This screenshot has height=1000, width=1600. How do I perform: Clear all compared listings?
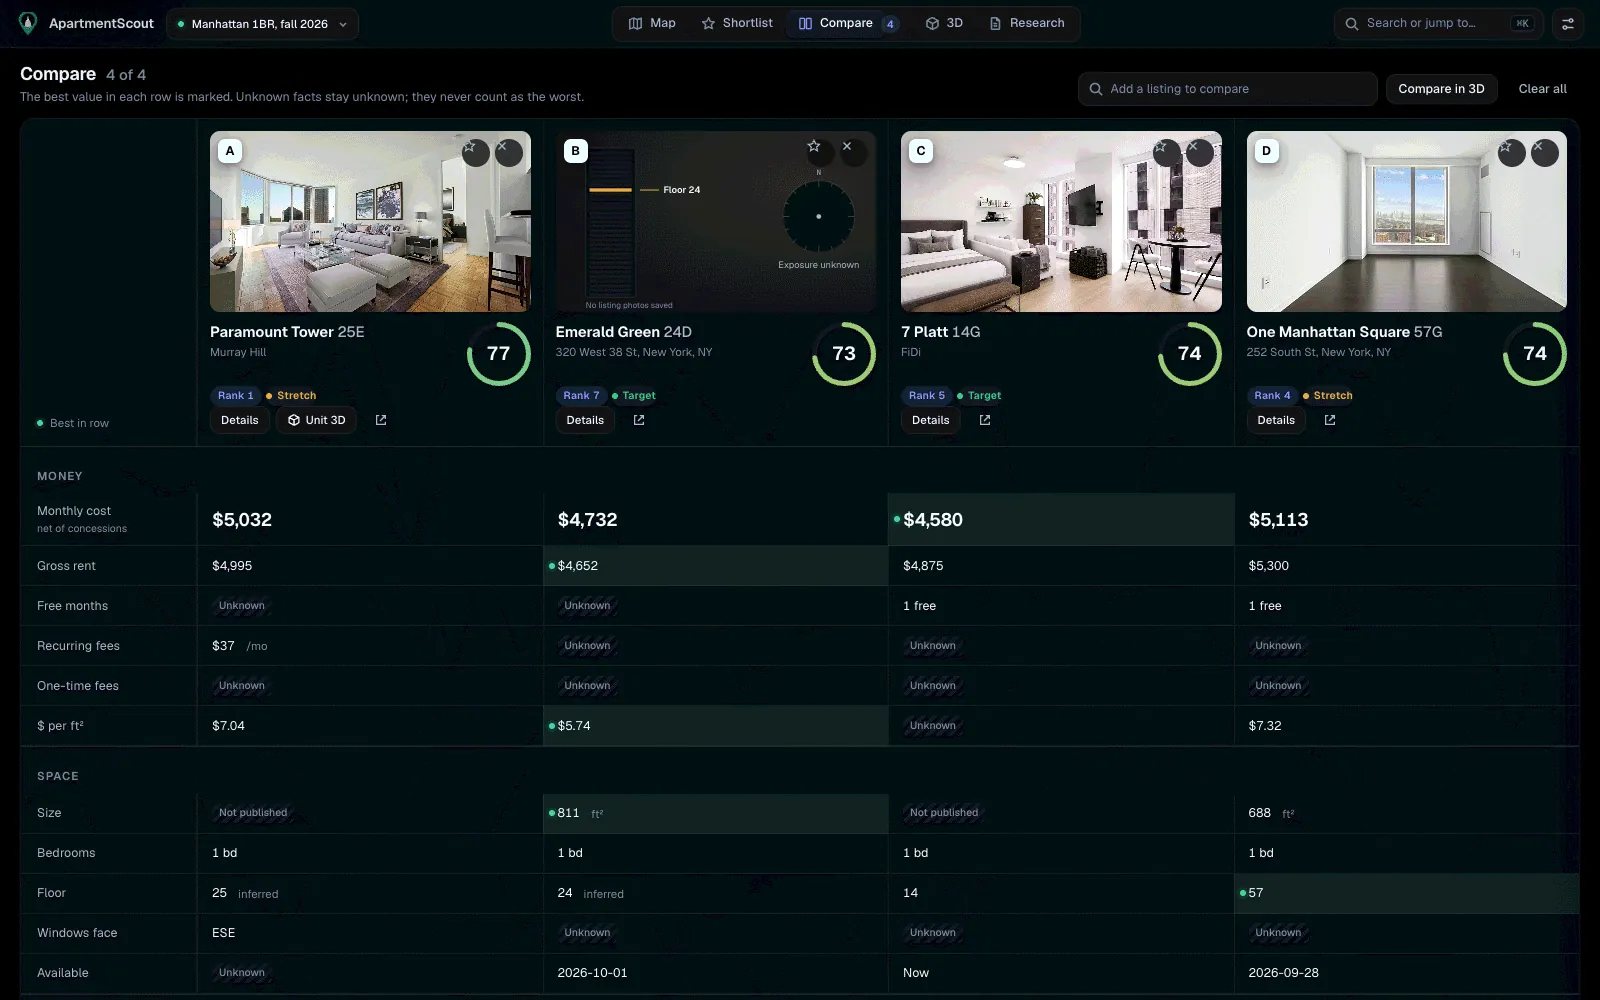point(1542,89)
